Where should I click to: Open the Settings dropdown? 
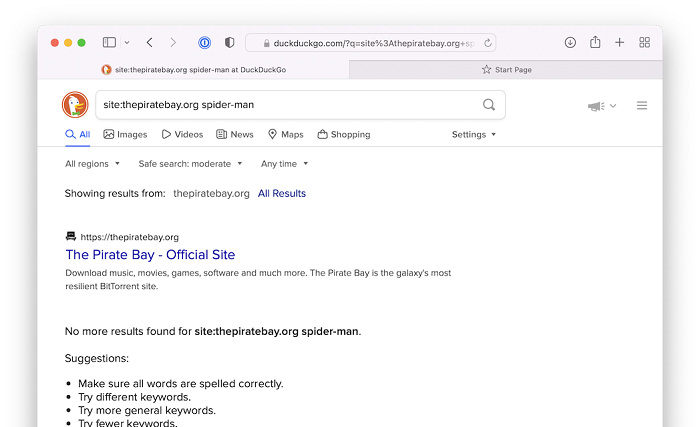473,134
